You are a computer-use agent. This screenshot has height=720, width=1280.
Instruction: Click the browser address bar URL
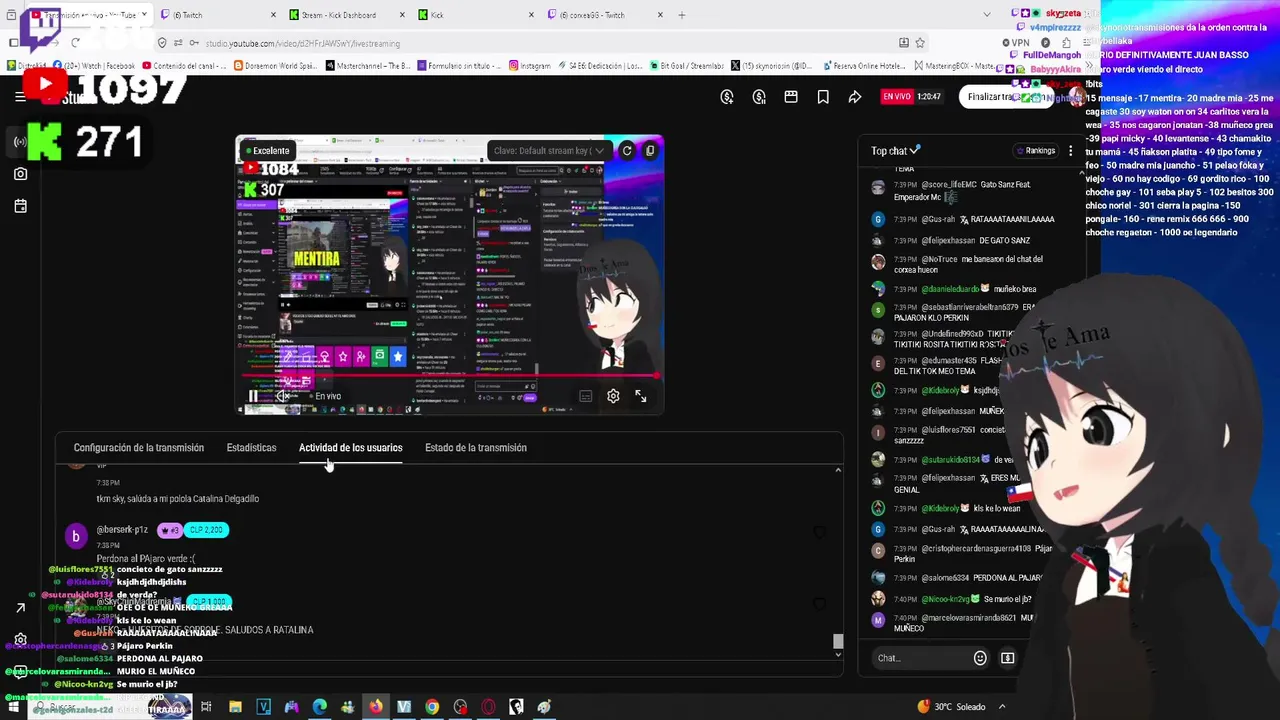click(303, 43)
